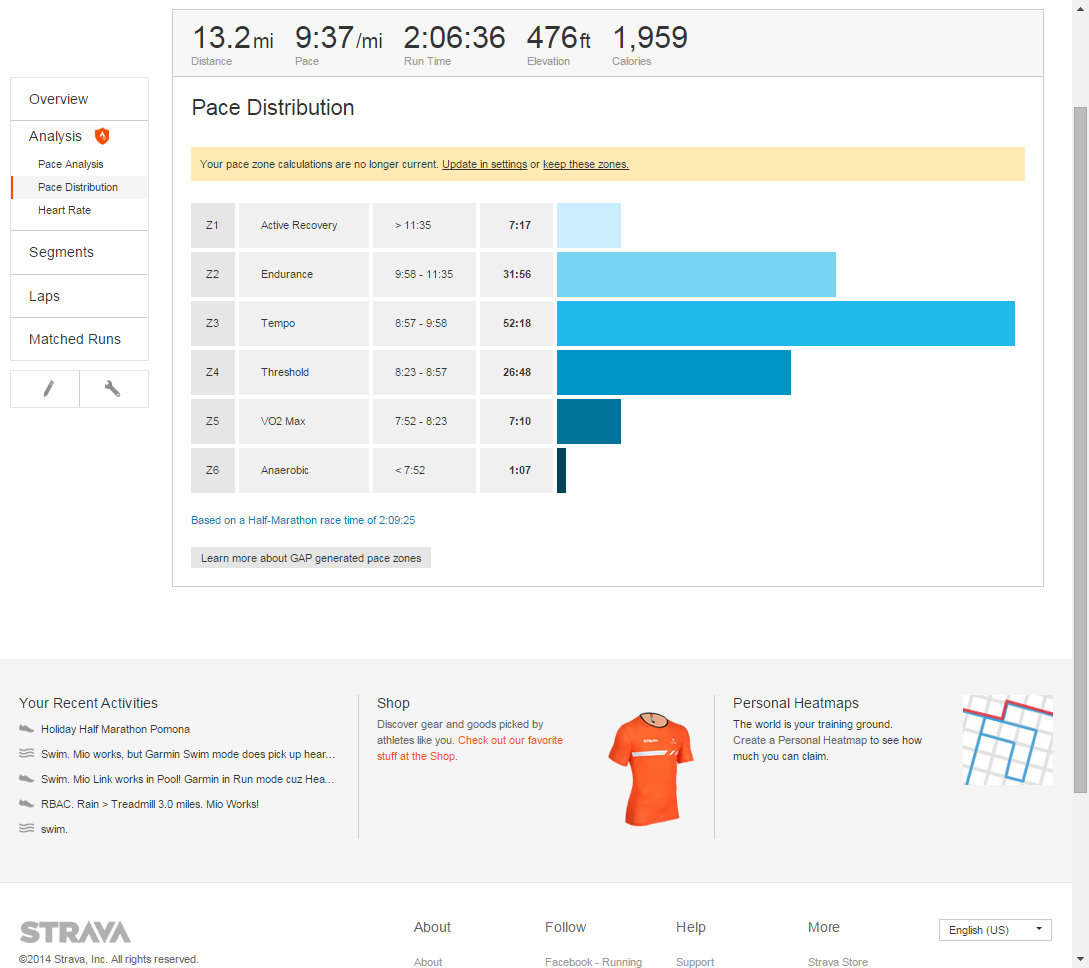Screen dimensions: 1089x968
Task: Open the English (US) language dropdown
Action: (995, 930)
